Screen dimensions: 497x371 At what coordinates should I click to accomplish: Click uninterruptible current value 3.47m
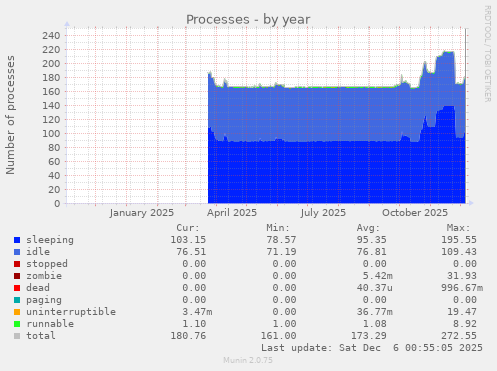(x=197, y=312)
